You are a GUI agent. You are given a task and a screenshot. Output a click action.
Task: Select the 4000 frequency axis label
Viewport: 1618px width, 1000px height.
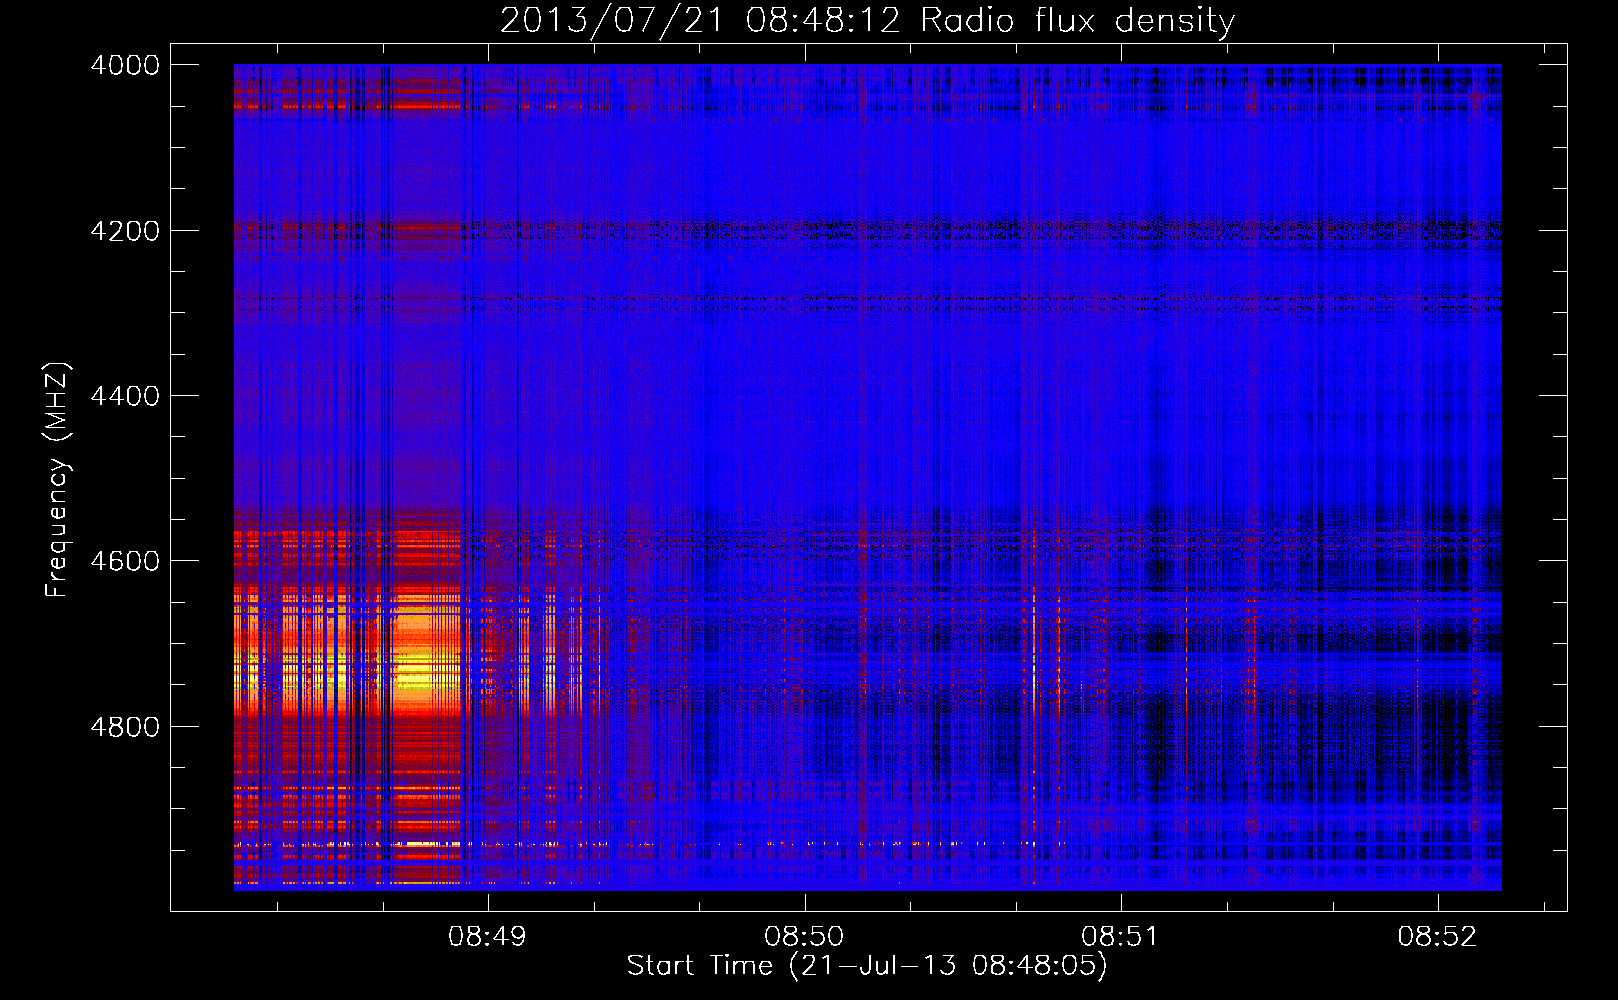pos(125,65)
